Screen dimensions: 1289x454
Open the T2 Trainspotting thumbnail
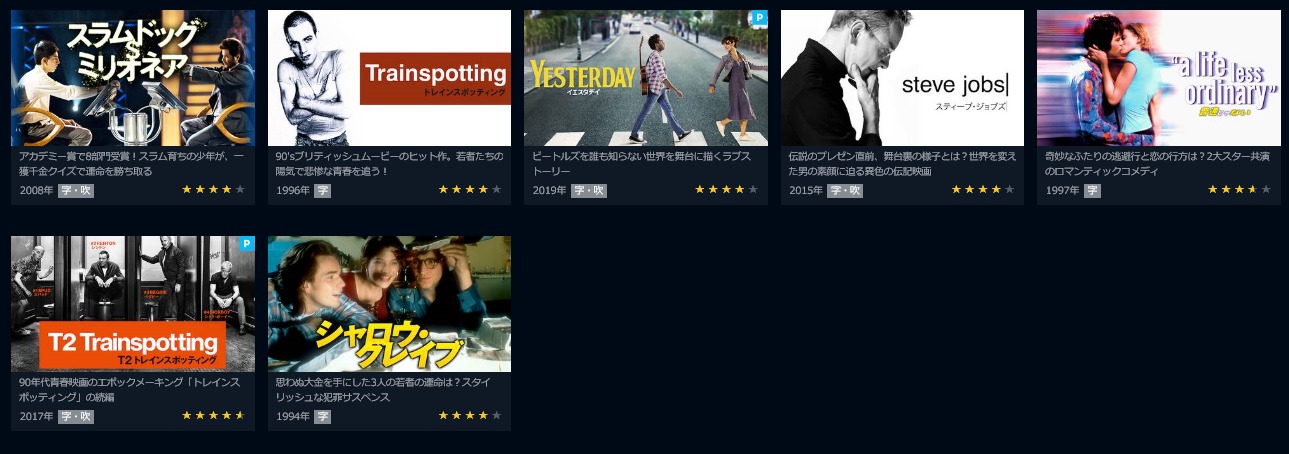coord(133,304)
